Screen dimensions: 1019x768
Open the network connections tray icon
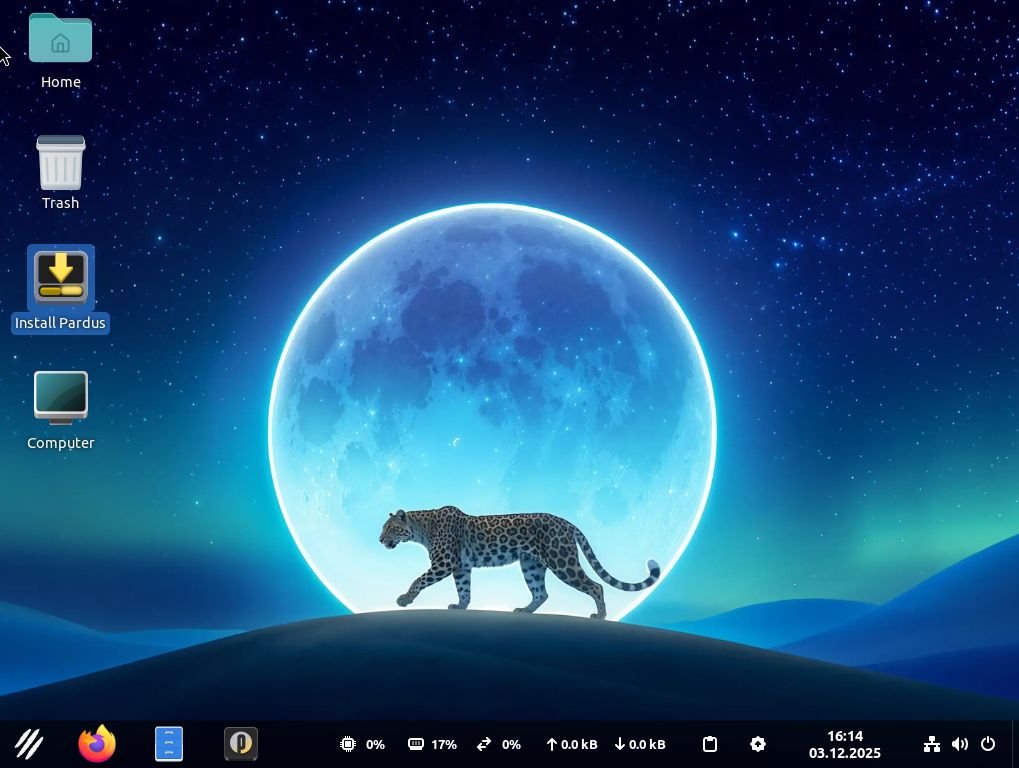pyautogui.click(x=932, y=744)
